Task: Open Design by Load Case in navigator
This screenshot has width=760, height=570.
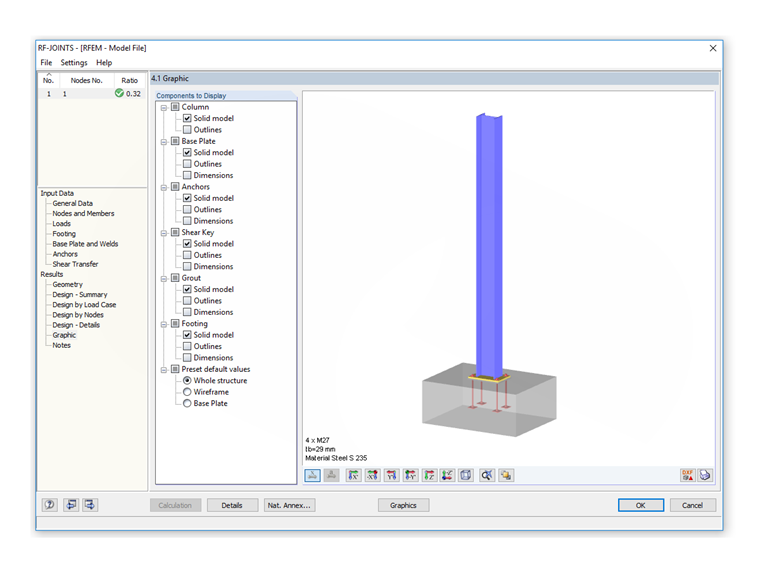Action: (x=84, y=305)
